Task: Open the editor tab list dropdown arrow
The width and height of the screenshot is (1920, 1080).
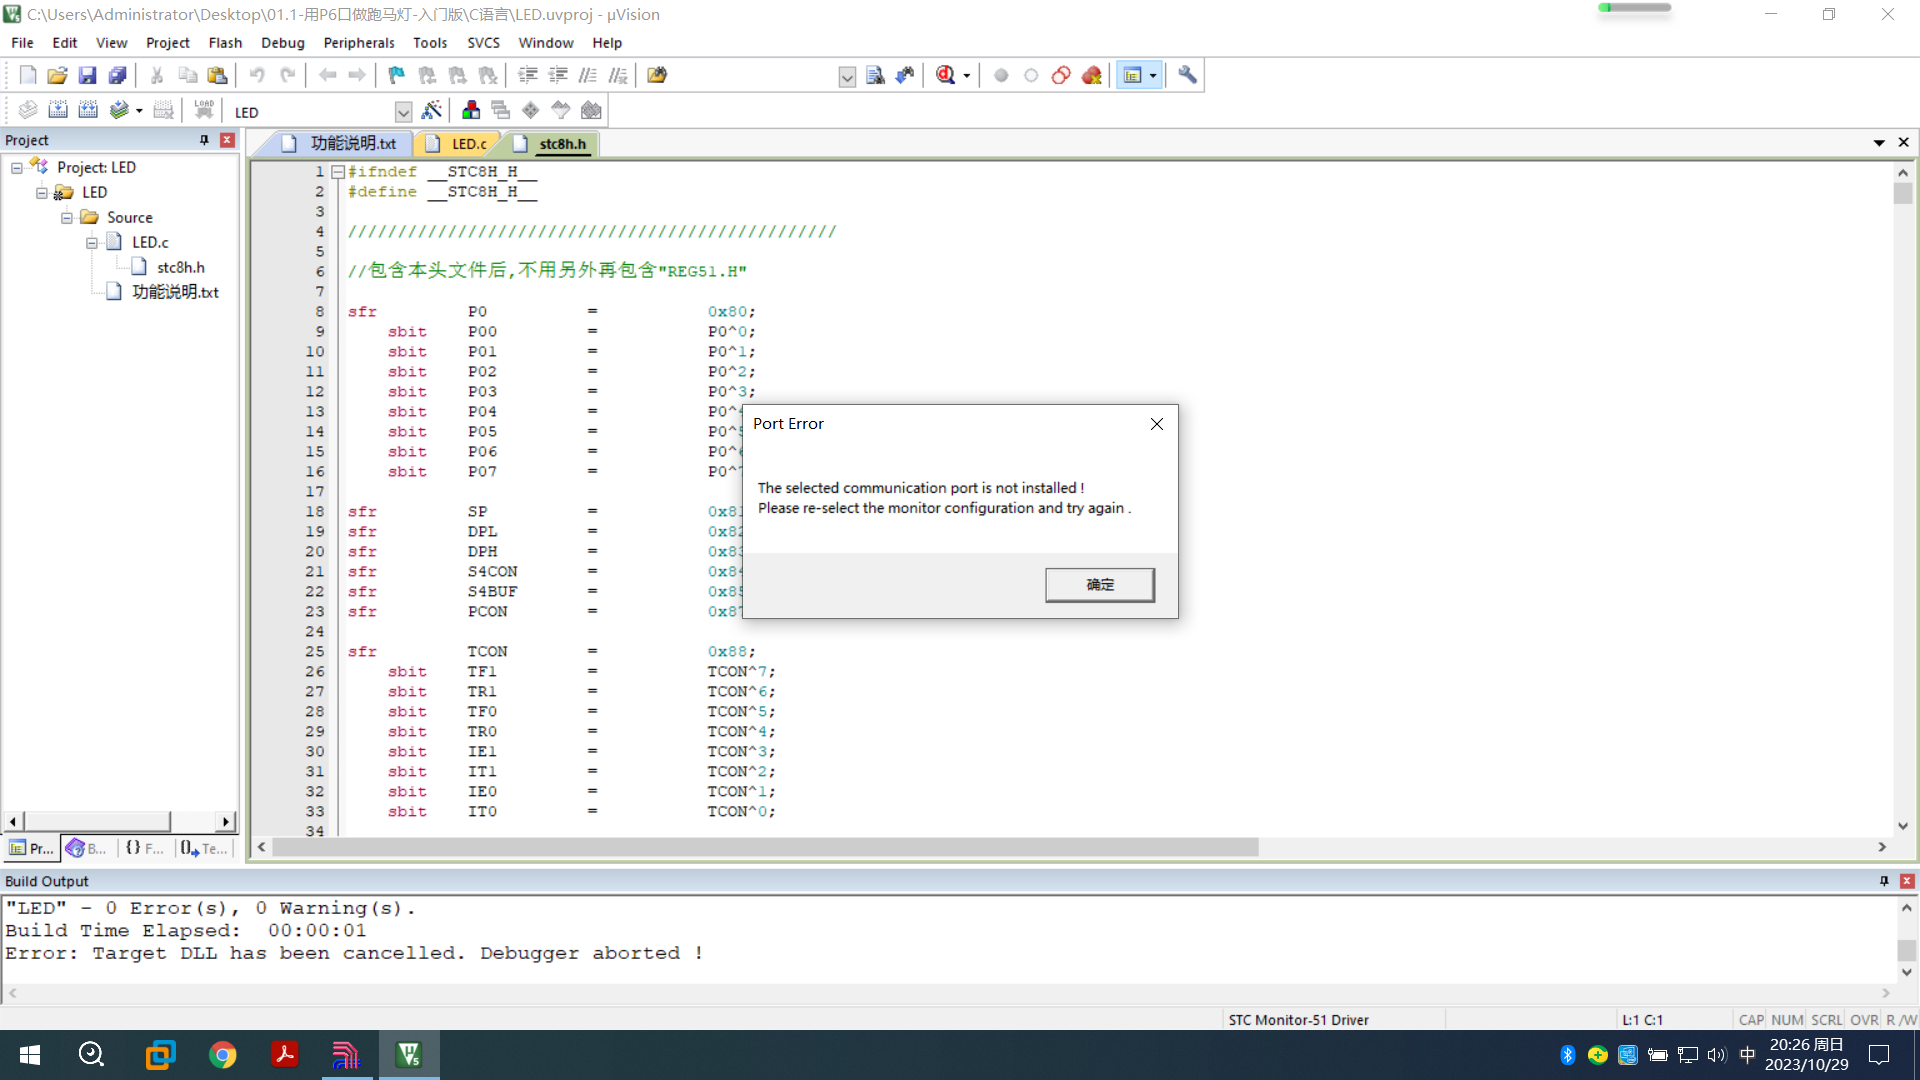Action: point(1879,143)
